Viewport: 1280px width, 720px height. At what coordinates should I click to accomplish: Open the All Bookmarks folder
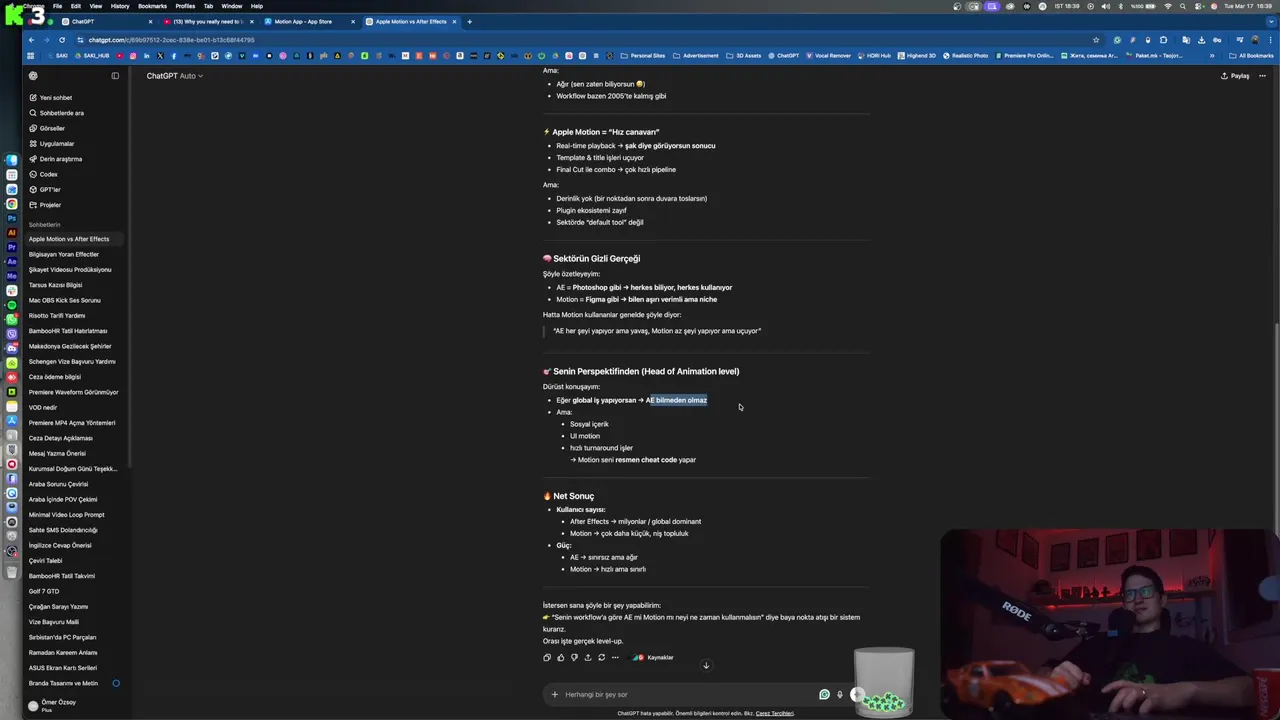[1251, 56]
